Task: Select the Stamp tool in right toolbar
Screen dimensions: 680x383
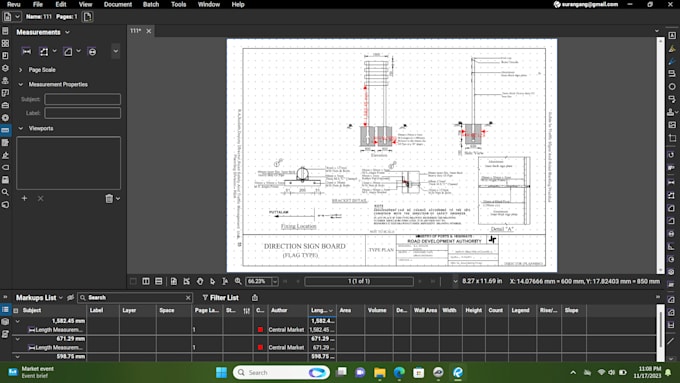Action: [x=670, y=112]
